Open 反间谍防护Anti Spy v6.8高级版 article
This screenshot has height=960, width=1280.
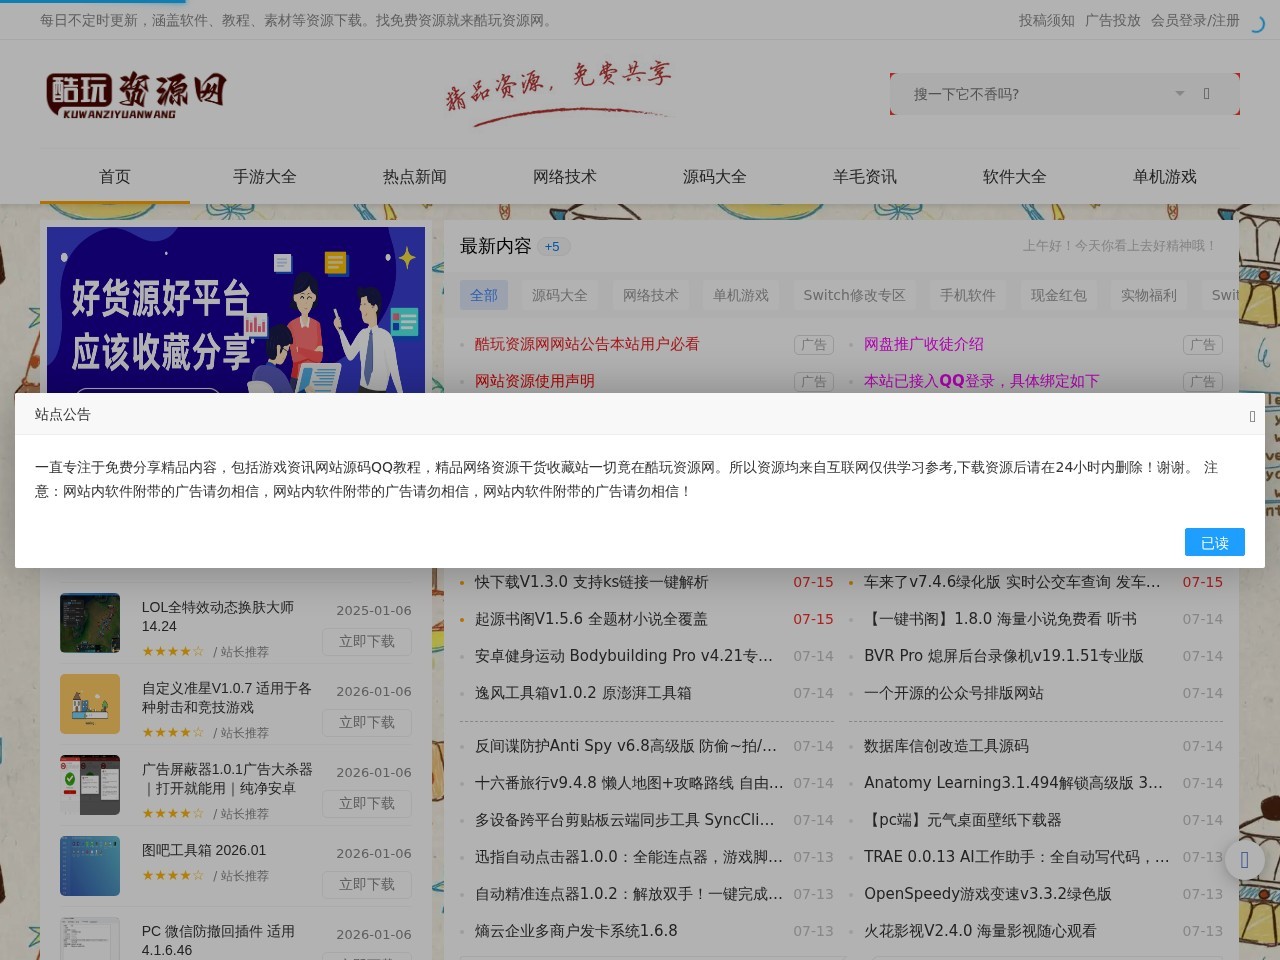point(626,746)
